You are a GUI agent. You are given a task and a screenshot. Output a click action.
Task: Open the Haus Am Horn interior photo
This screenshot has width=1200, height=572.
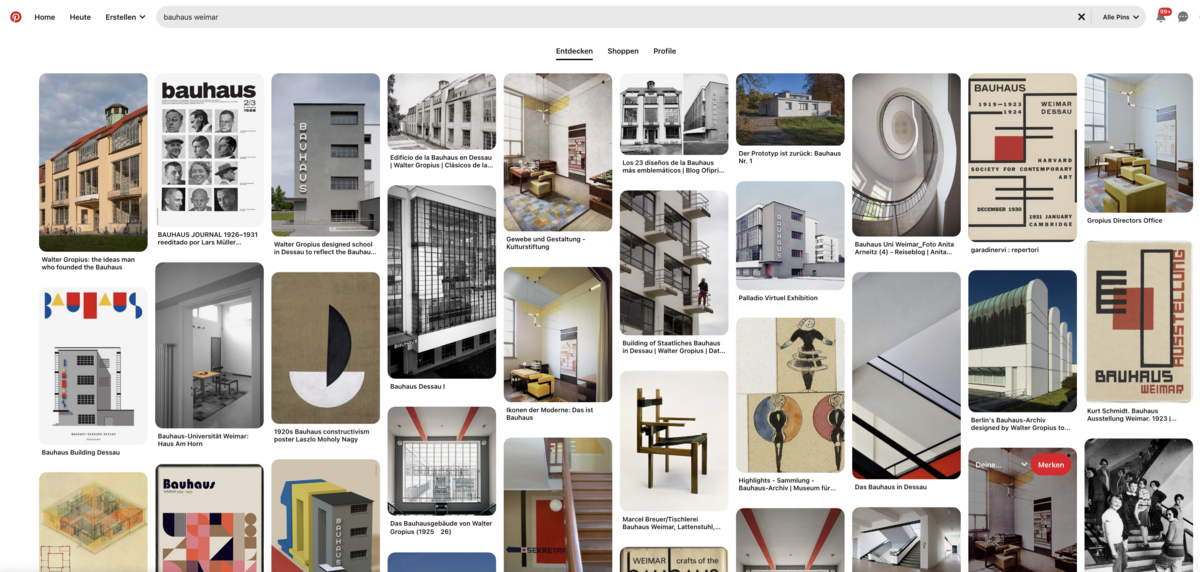209,346
